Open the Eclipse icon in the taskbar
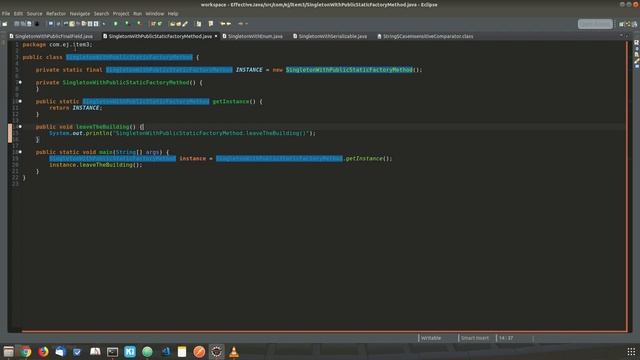The width and height of the screenshot is (640, 360). tap(216, 351)
